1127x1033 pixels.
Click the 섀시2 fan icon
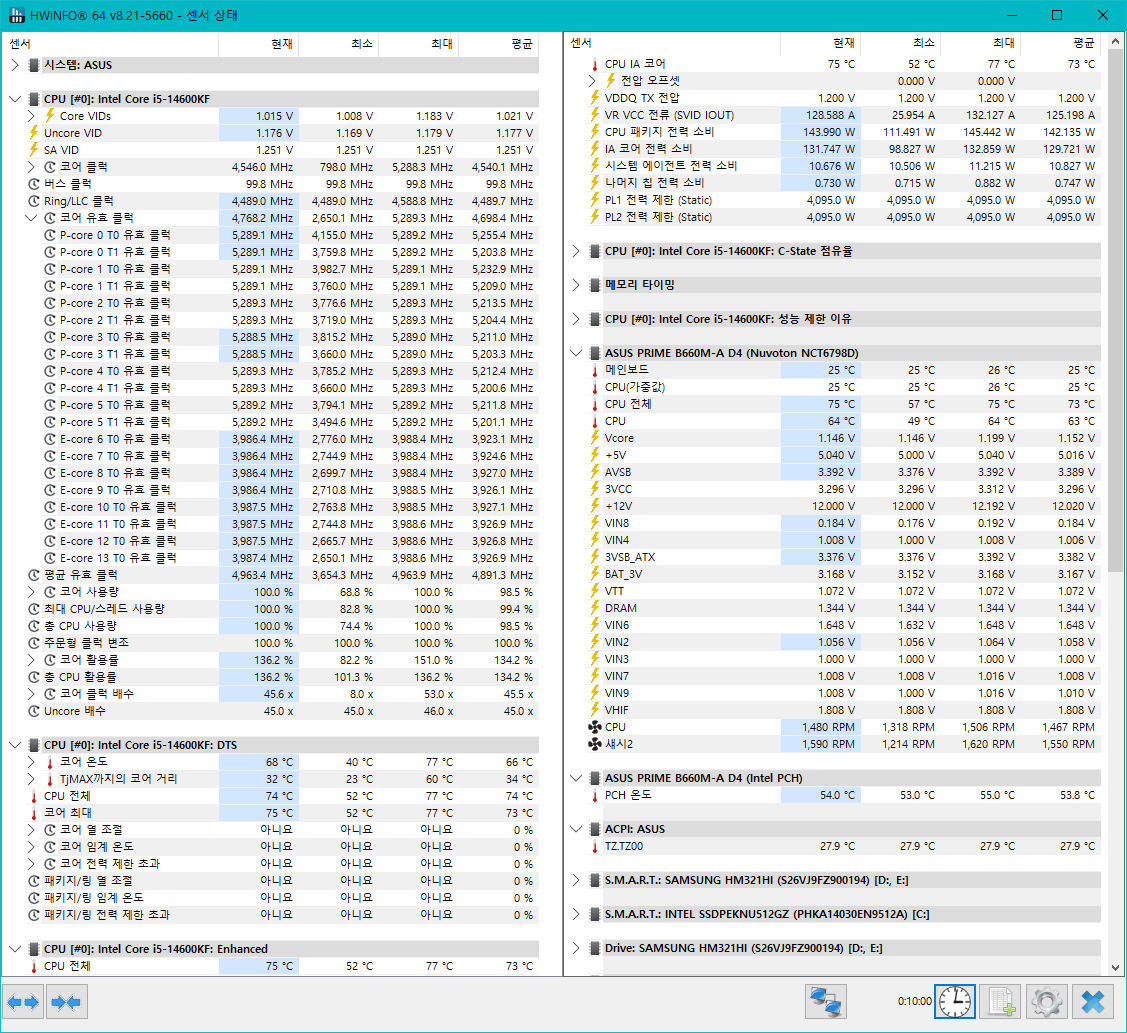[595, 744]
